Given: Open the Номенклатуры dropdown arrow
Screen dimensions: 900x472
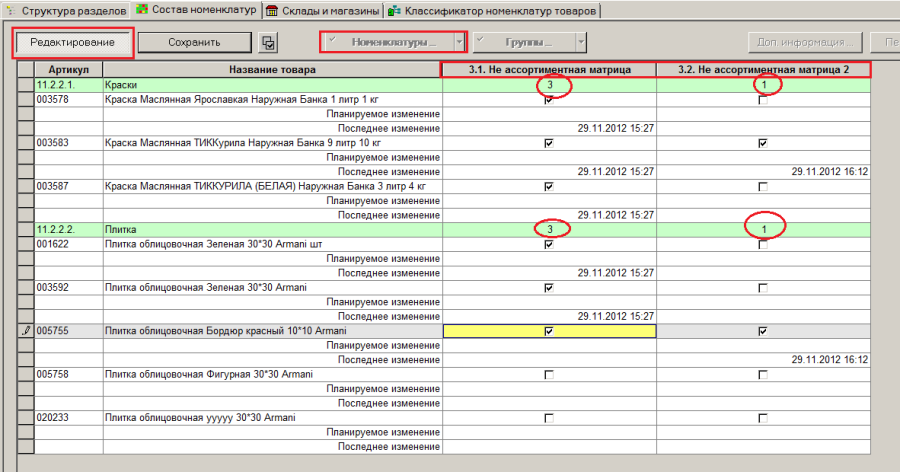Looking at the screenshot, I should pyautogui.click(x=459, y=42).
